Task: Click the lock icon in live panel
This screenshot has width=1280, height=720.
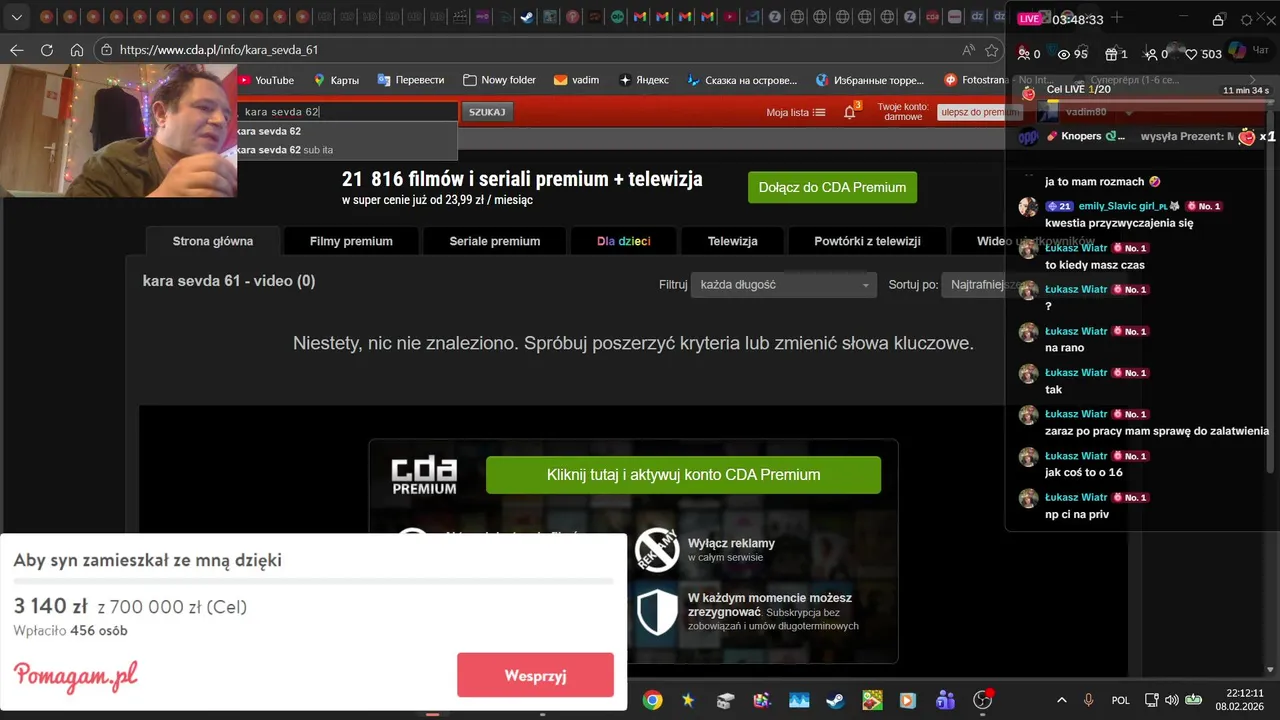Action: point(1218,20)
